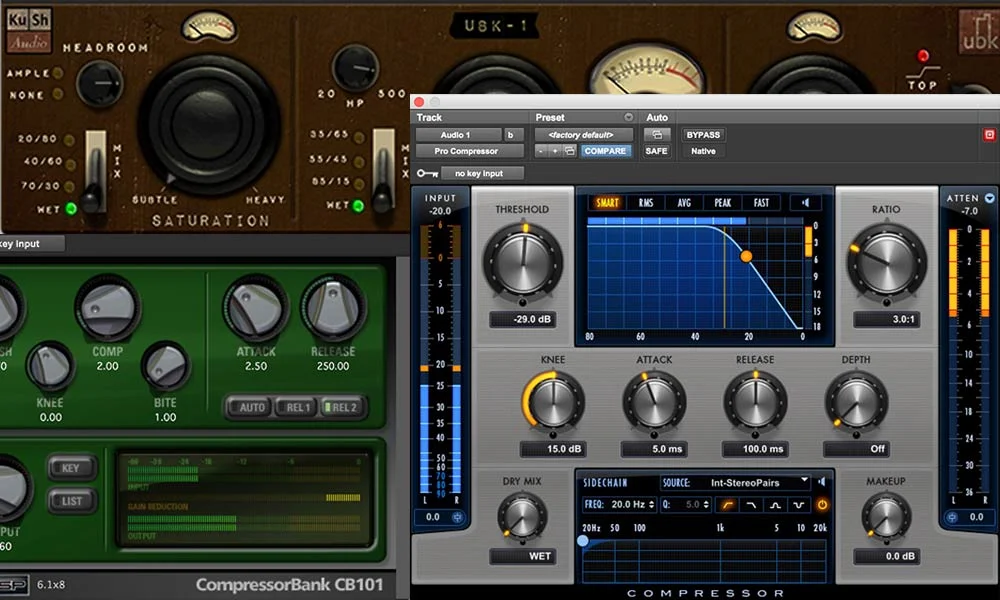Select the RMS detection mode tab
The width and height of the screenshot is (1000, 600).
click(646, 203)
